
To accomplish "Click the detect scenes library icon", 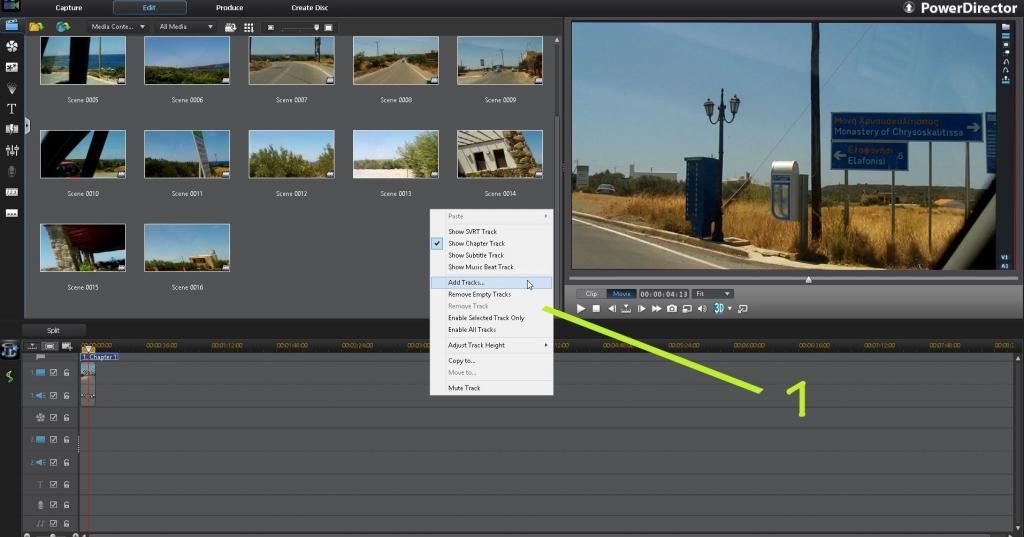I will (231, 27).
